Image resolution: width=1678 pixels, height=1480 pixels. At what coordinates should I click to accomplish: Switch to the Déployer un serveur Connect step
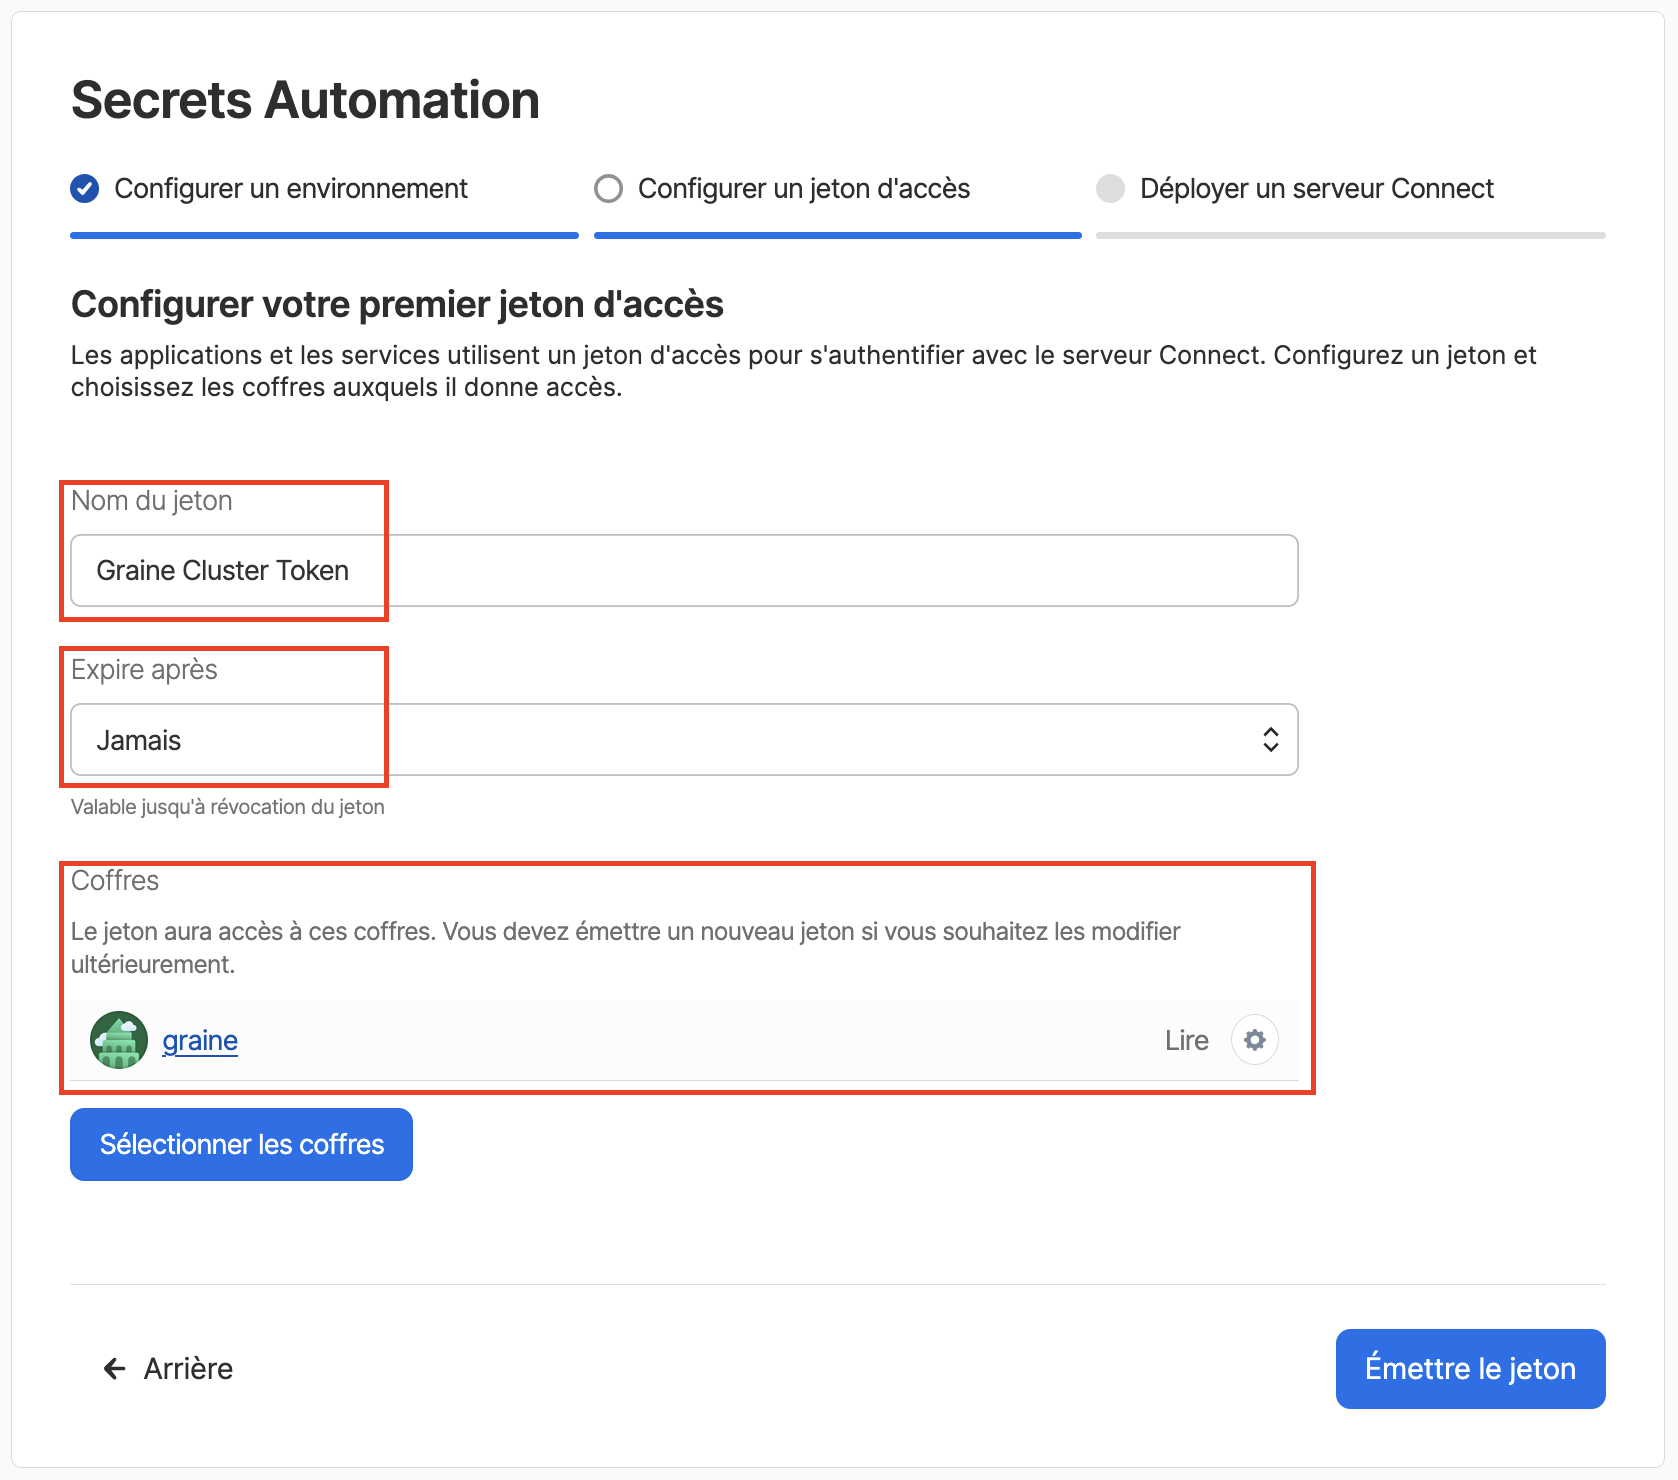[1317, 189]
